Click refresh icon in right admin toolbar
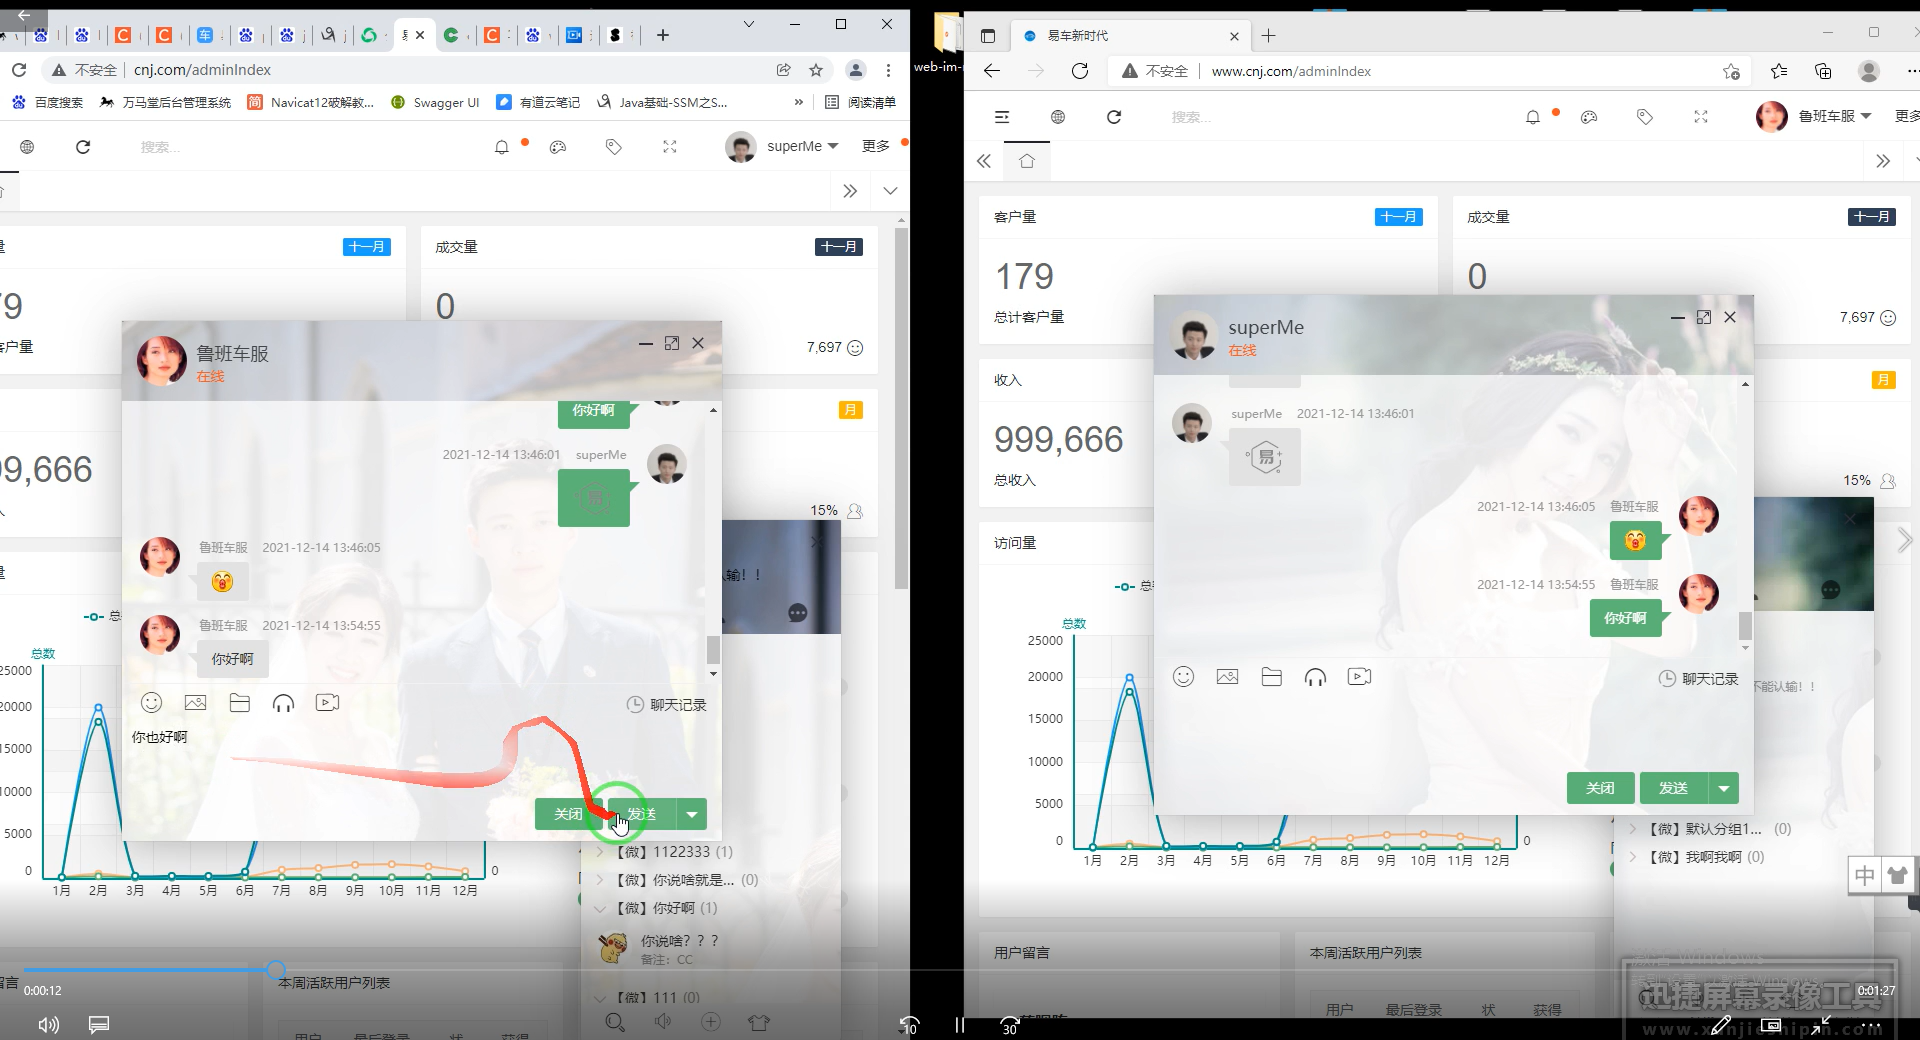 pyautogui.click(x=1114, y=117)
